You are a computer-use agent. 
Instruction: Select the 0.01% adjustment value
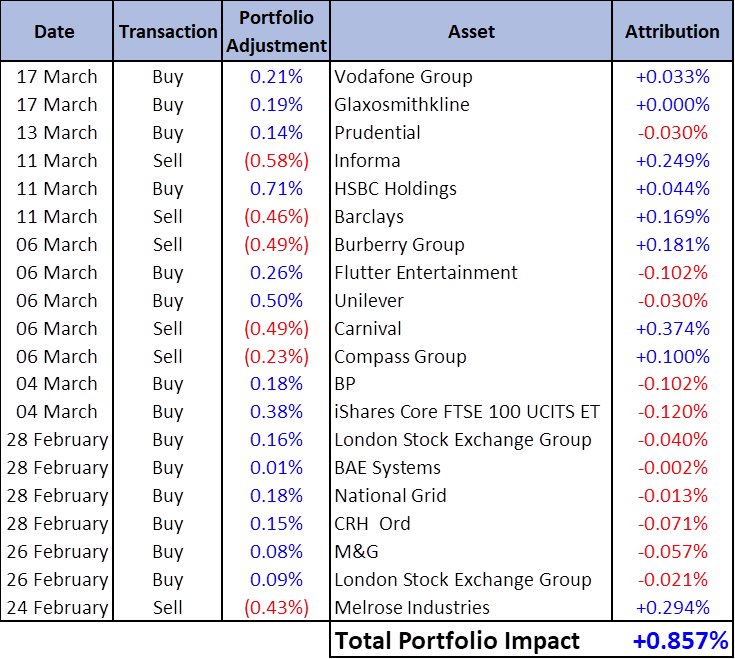click(x=276, y=468)
